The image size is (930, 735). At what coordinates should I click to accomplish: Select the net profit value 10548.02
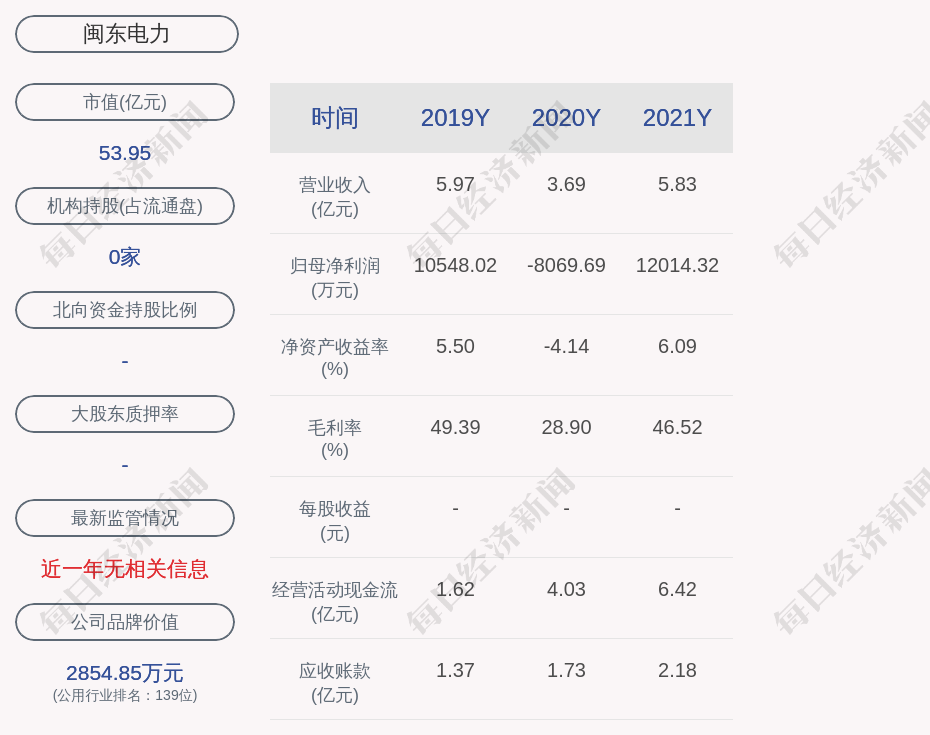pos(455,265)
